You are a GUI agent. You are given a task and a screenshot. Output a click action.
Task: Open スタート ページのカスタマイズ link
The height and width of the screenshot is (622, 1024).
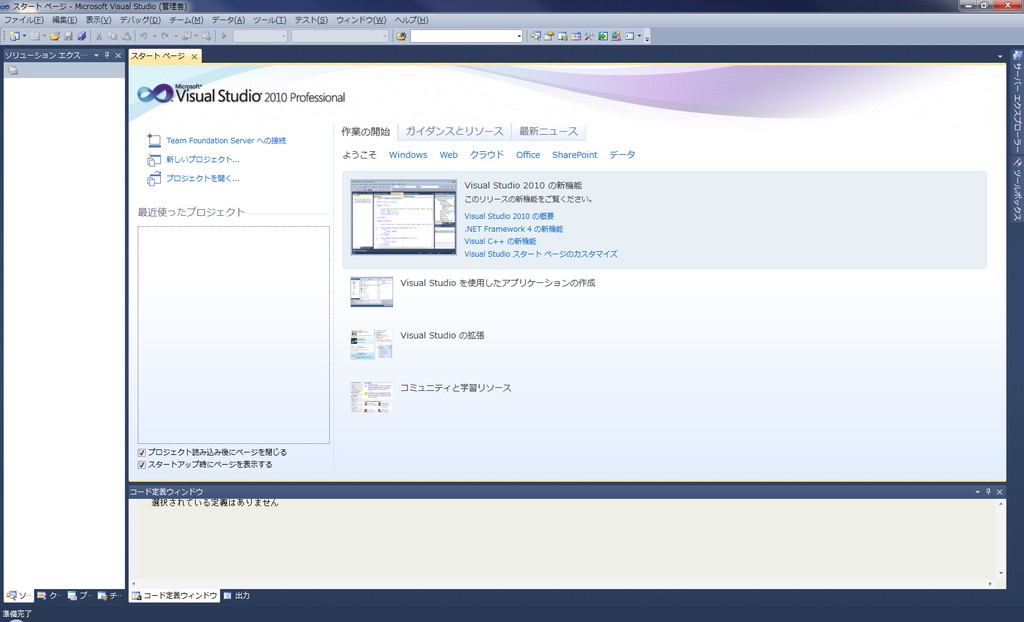pos(541,254)
